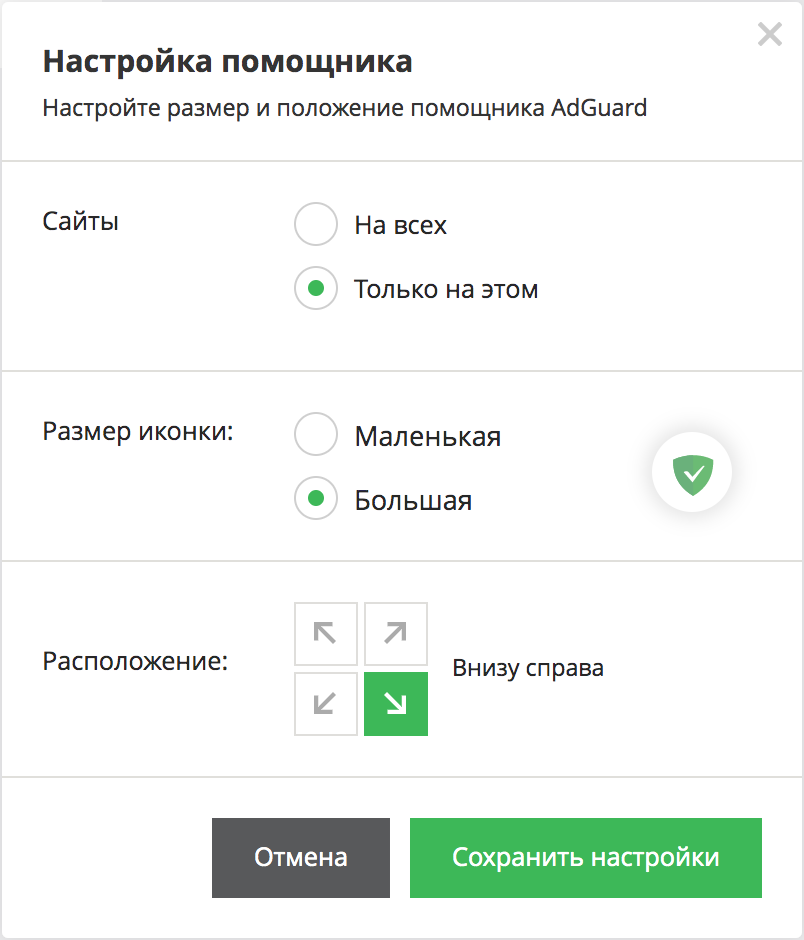The width and height of the screenshot is (804, 940).
Task: Choose the top-left position arrow
Action: tap(326, 634)
